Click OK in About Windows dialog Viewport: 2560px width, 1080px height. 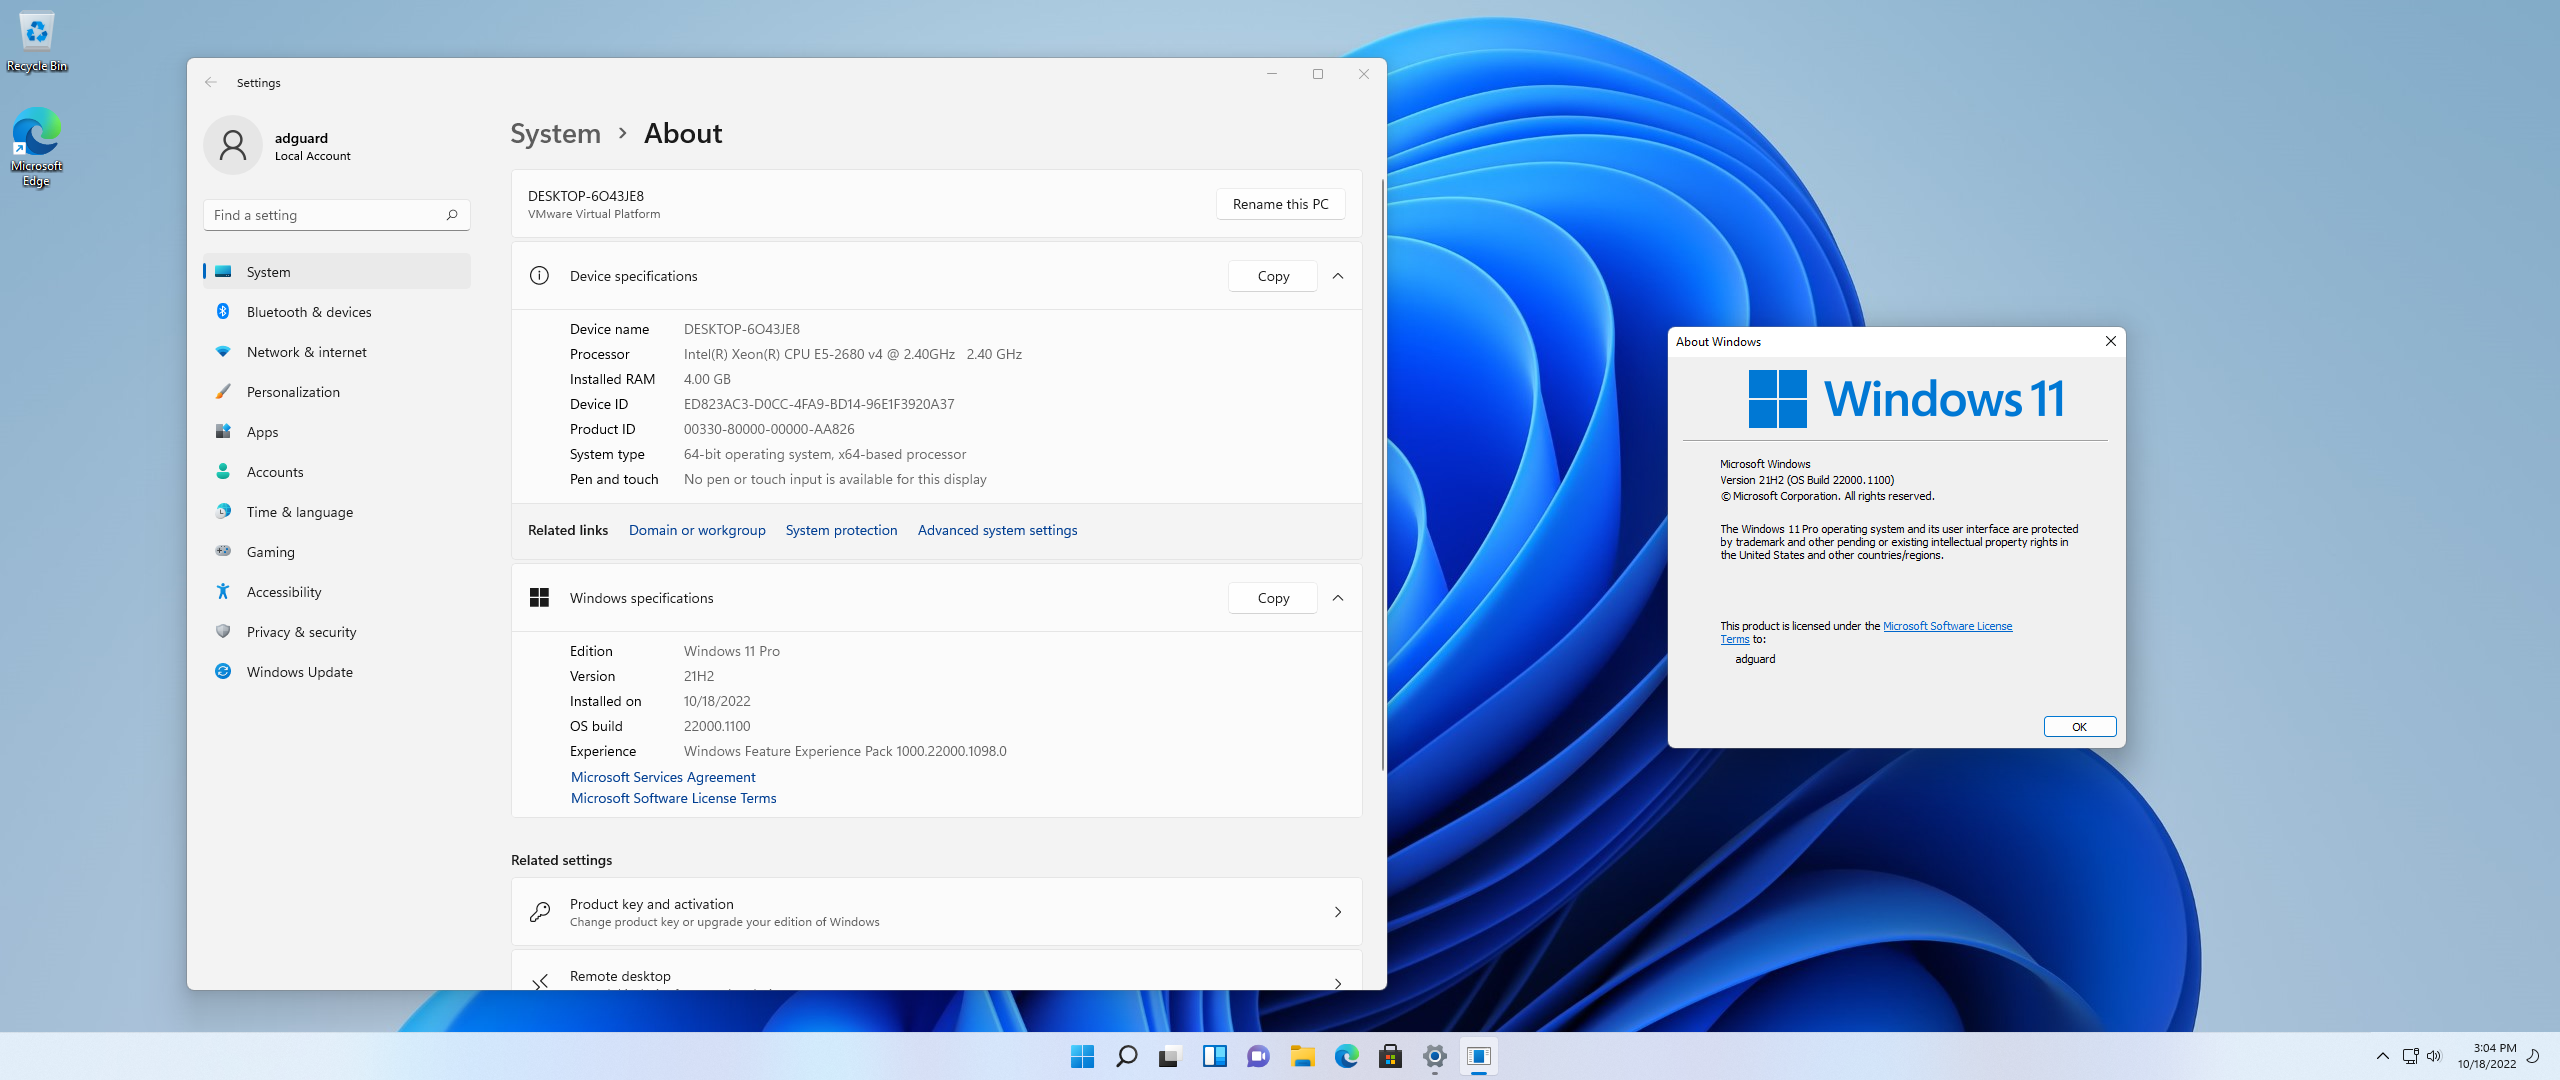2079,727
